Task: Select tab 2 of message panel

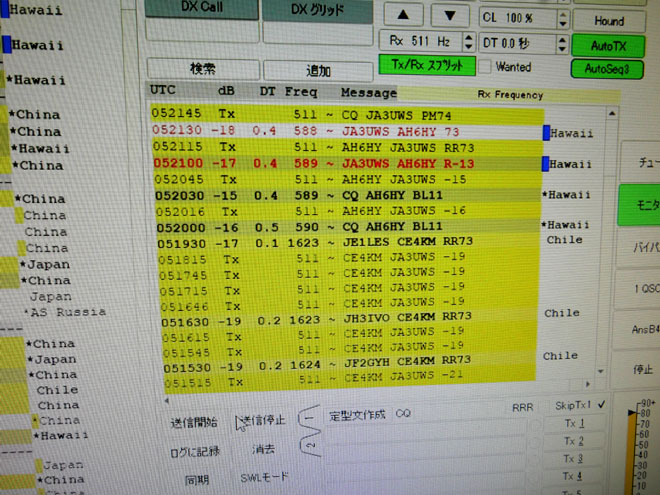Action: tap(312, 442)
